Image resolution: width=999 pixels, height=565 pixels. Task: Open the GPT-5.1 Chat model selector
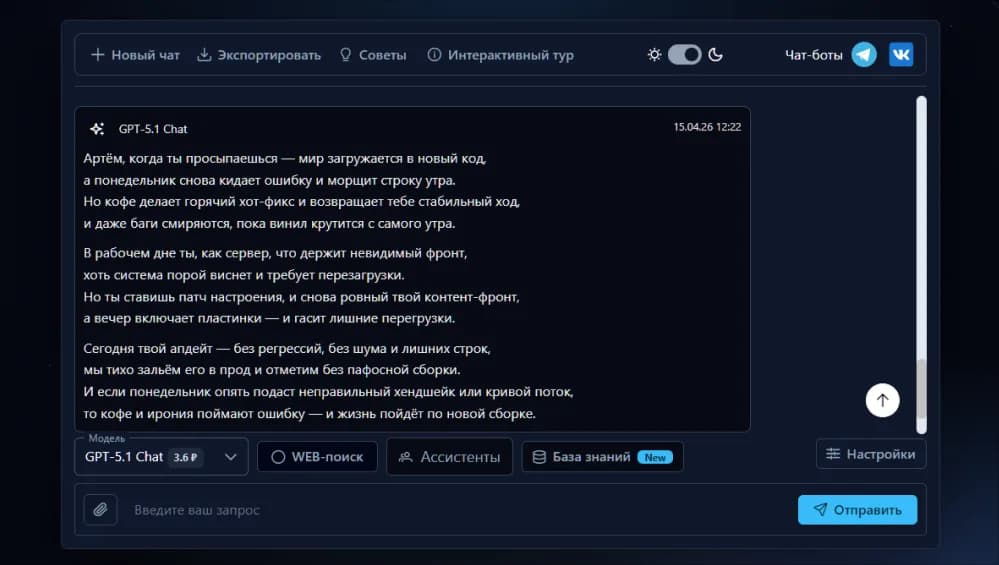point(125,457)
